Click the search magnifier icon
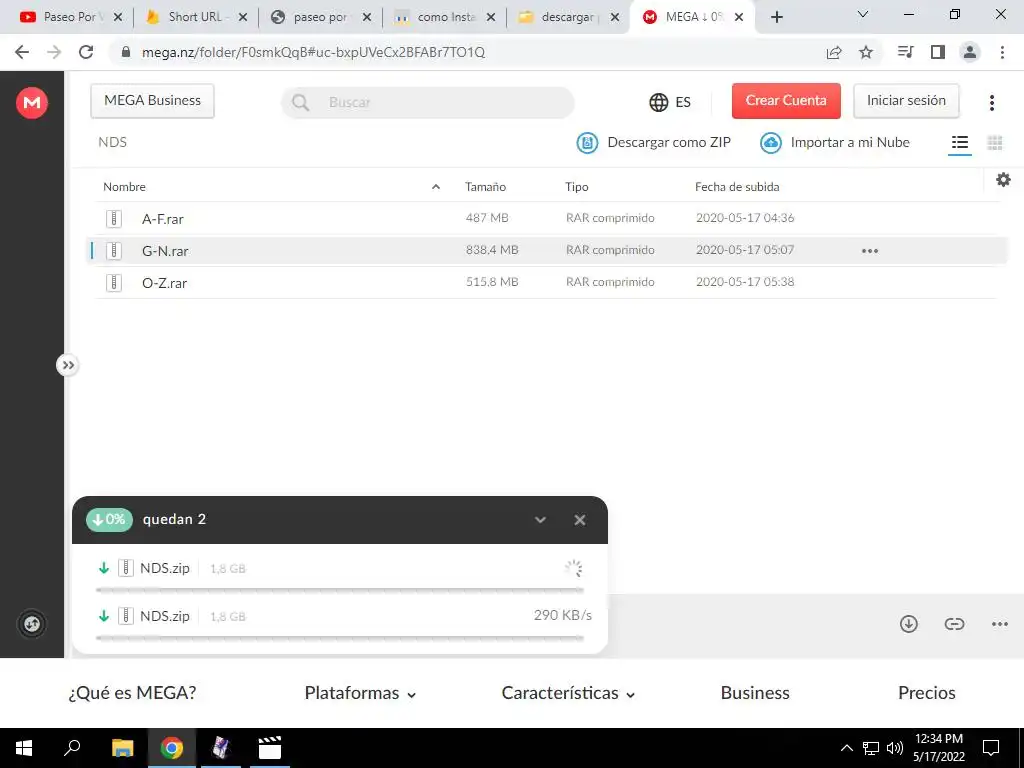Screen dimensions: 1024x768 pyautogui.click(x=300, y=103)
